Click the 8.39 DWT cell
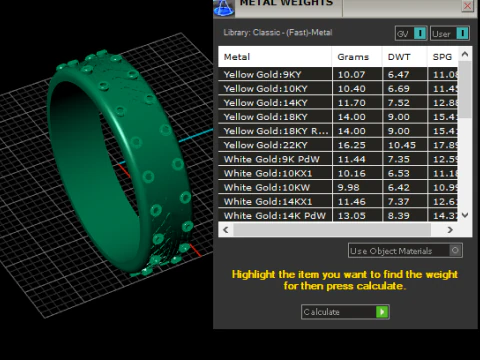480x360 pixels. (405, 216)
